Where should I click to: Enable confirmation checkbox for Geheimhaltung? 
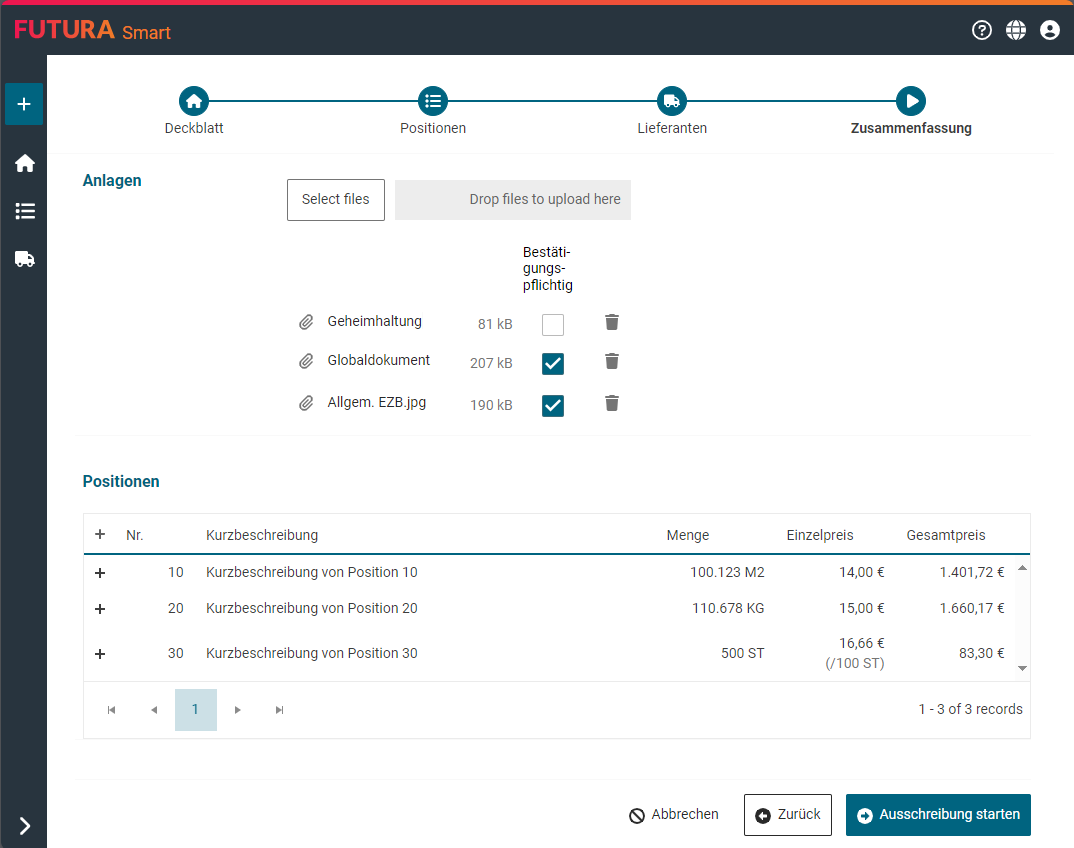pyautogui.click(x=552, y=324)
